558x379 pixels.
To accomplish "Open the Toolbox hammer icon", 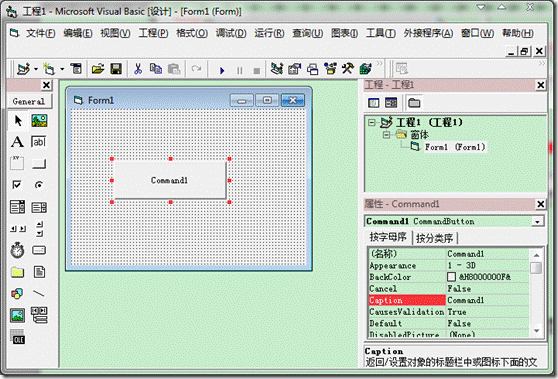I will [348, 69].
